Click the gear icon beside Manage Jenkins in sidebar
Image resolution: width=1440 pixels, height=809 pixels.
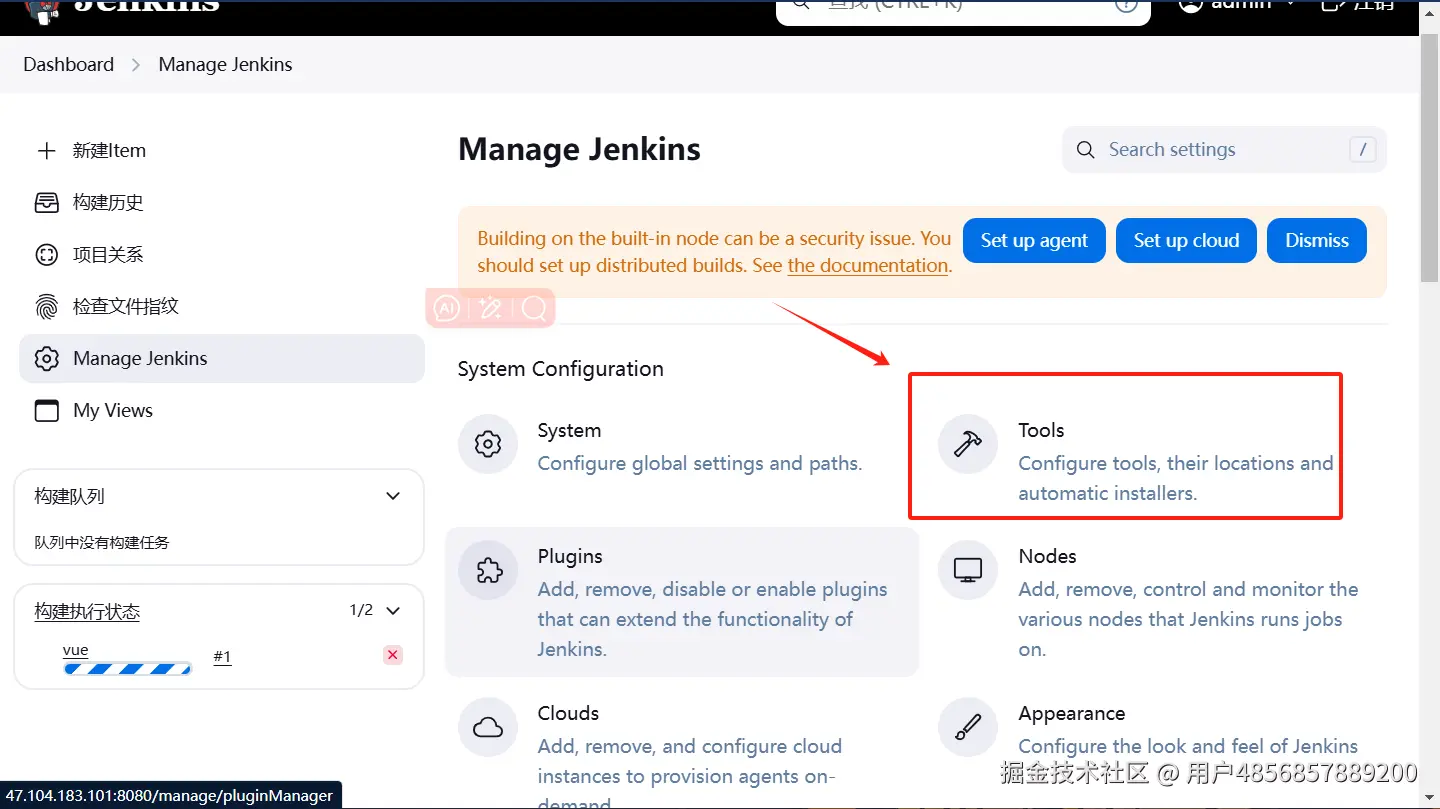click(x=46, y=359)
